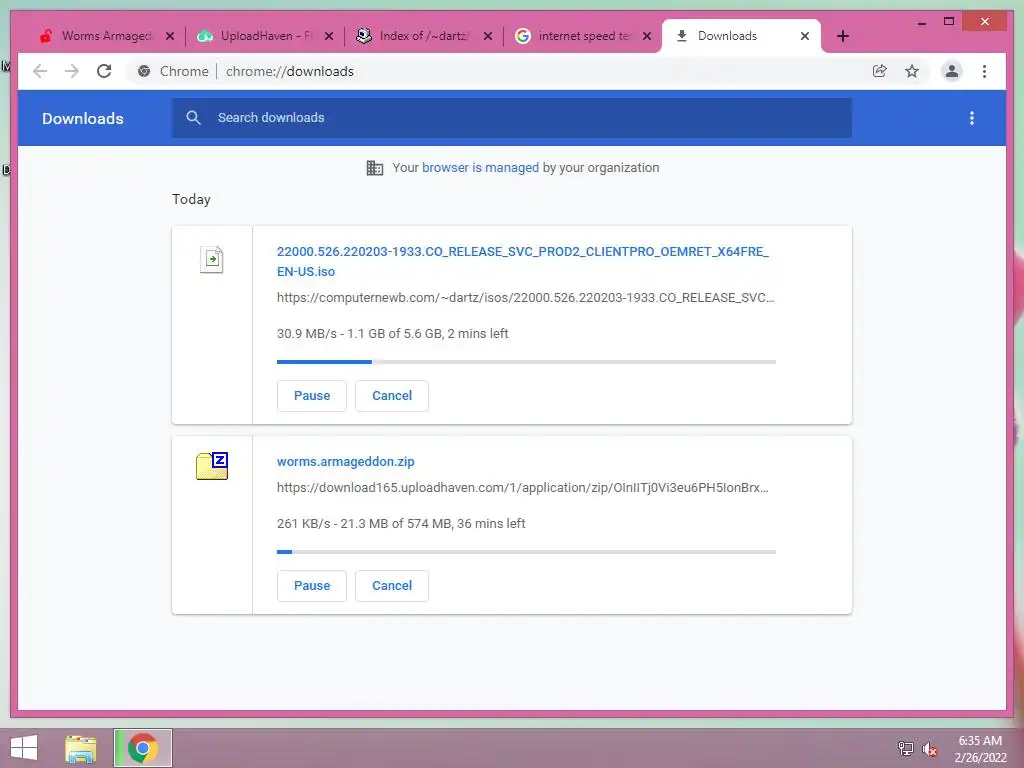Click the uploadhaven.com zip source URL

tap(522, 488)
